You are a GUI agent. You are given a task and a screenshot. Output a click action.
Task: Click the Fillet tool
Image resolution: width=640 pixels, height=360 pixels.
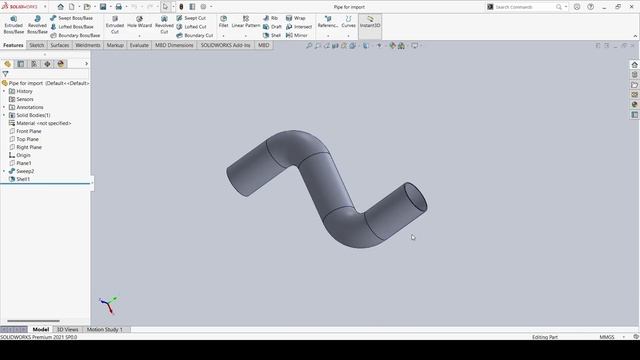point(223,22)
